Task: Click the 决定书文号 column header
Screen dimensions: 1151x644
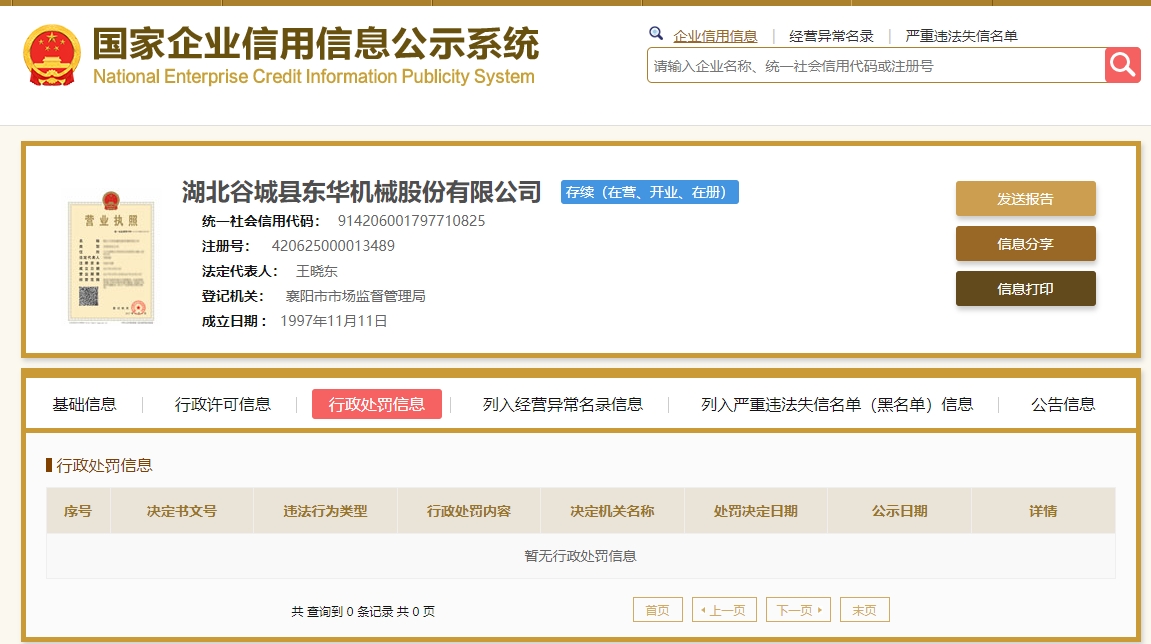Action: click(x=181, y=510)
